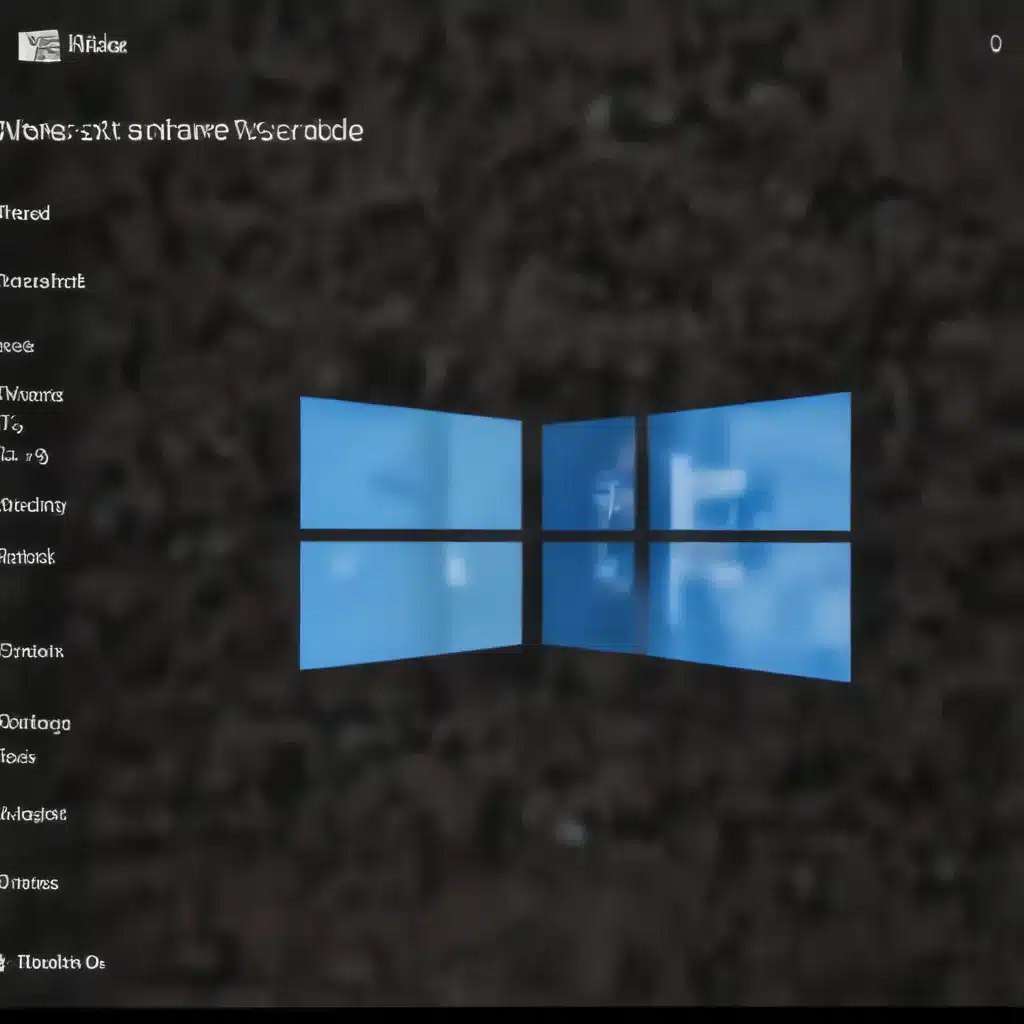Screen dimensions: 1024x1024
Task: Select the short sidebar entry "reeg"
Action: coord(17,346)
